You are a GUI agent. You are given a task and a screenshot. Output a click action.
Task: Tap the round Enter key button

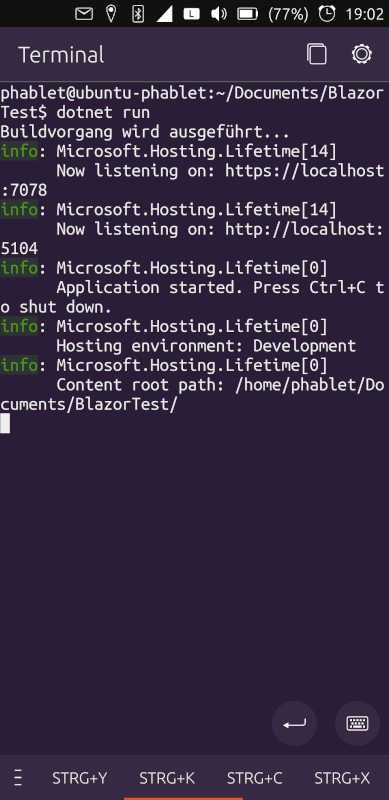tap(294, 723)
